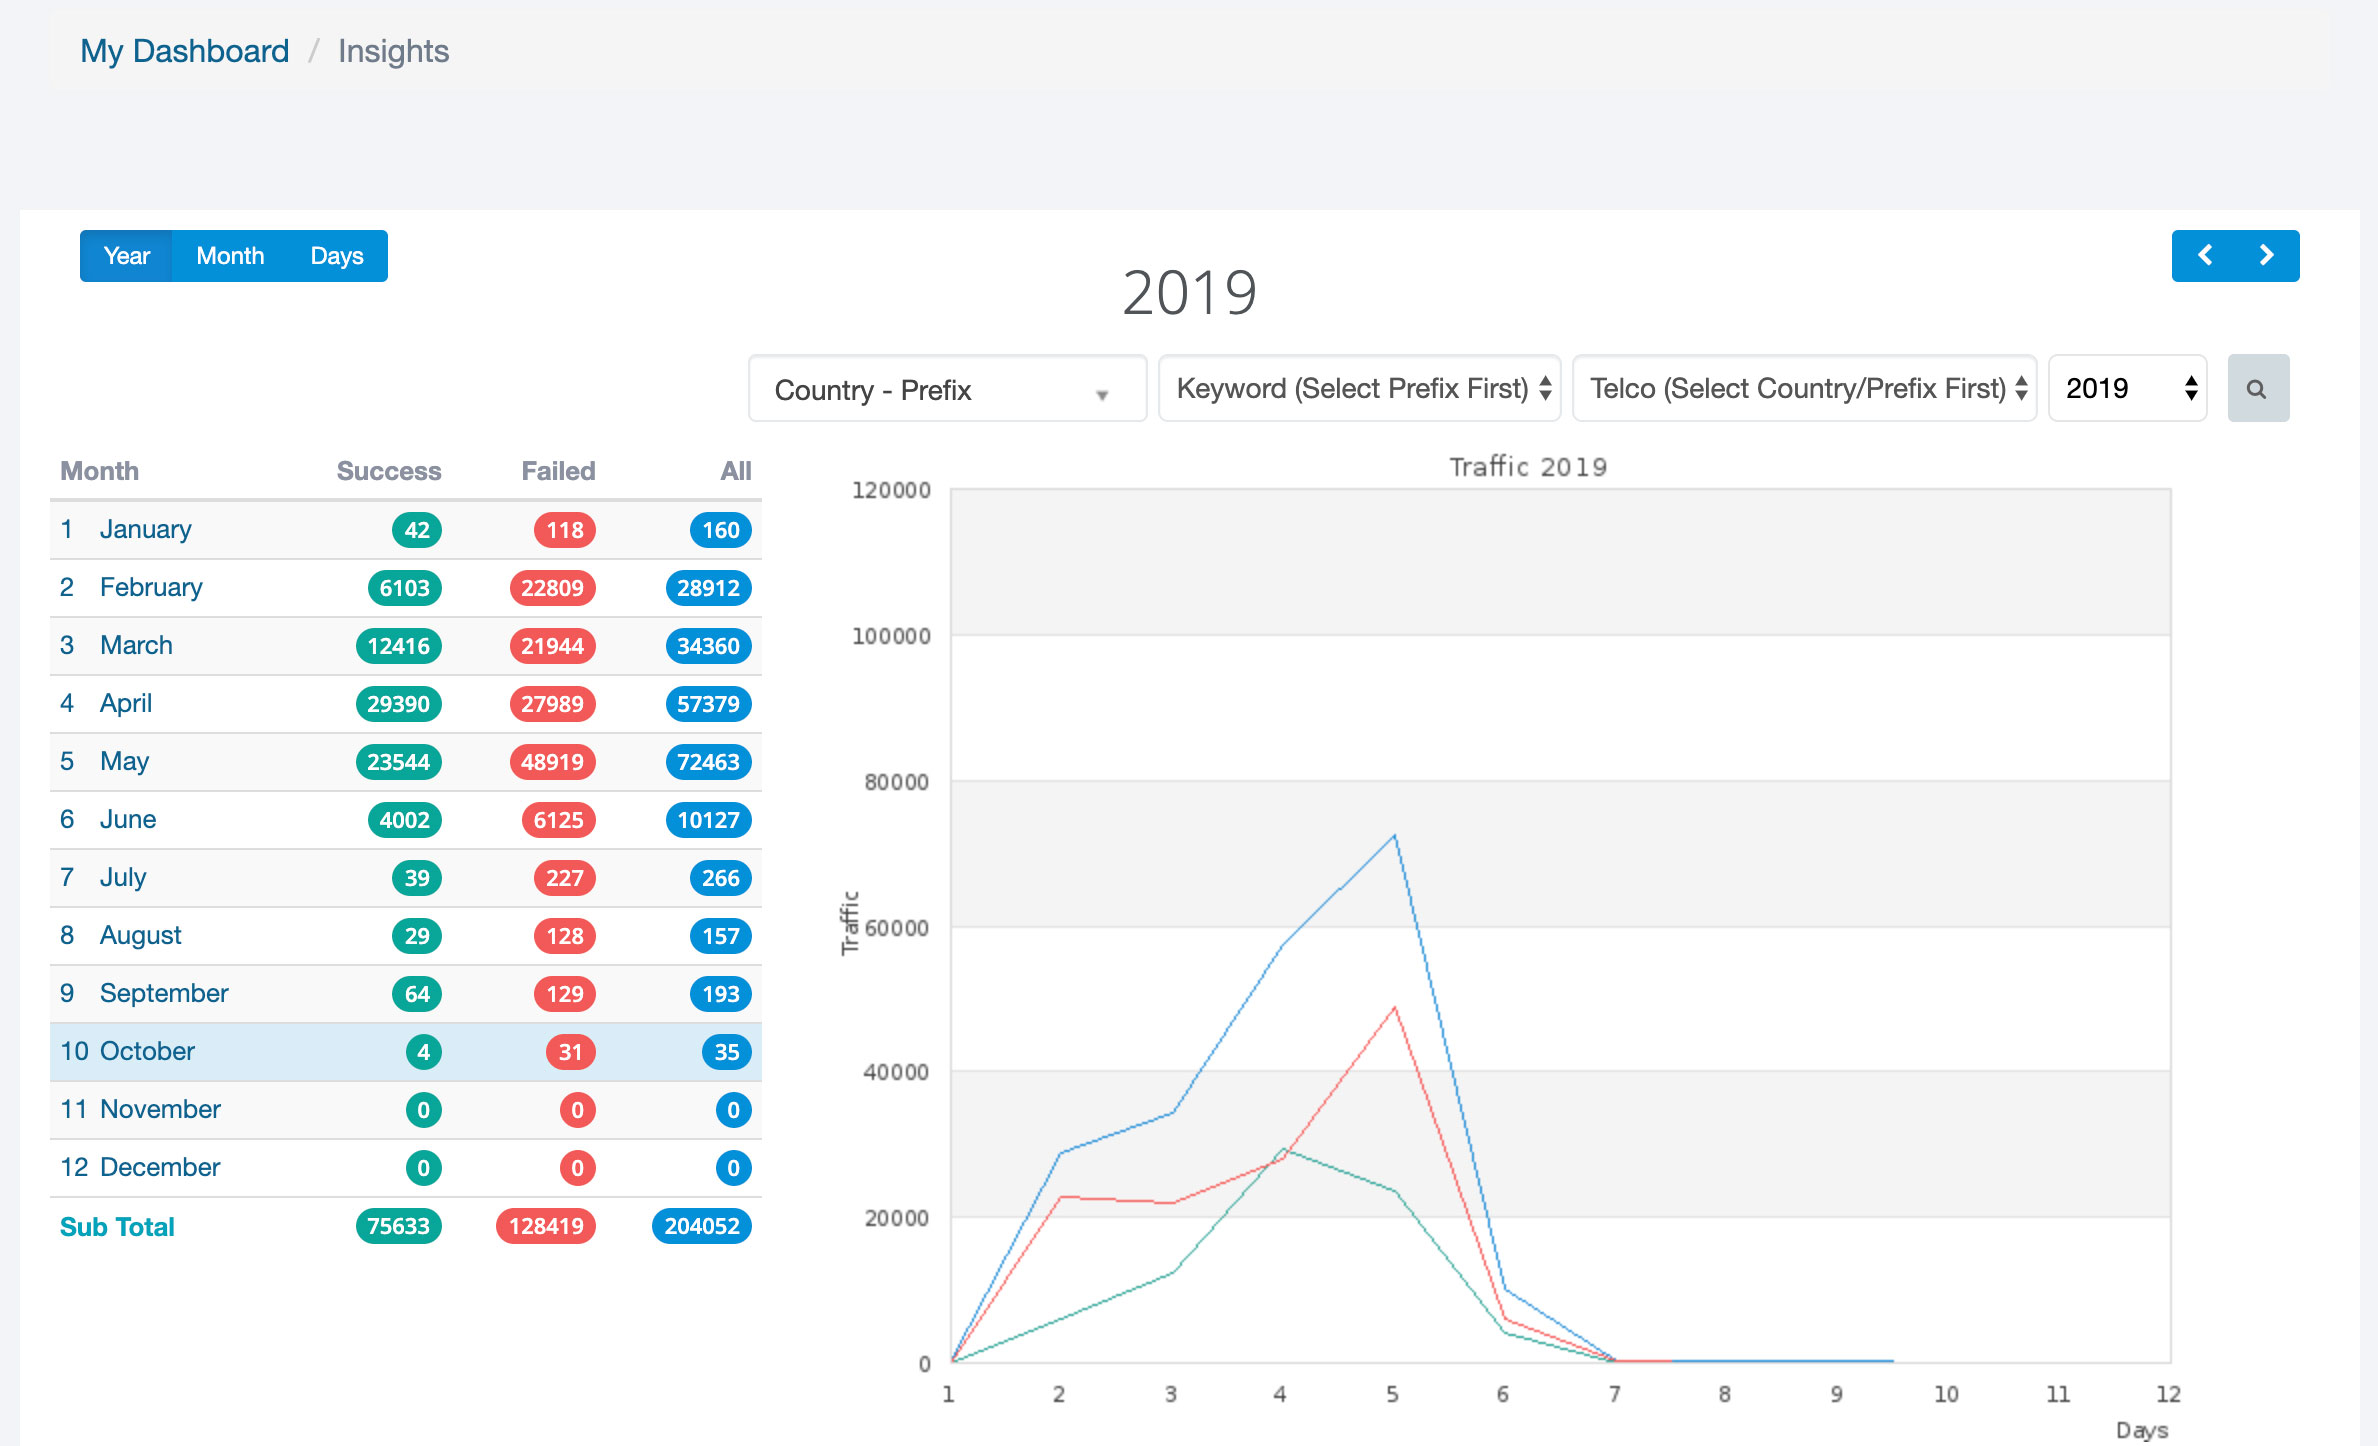Screen dimensions: 2378x1446
Task: Click the Insights breadcrumb item
Action: [393, 51]
